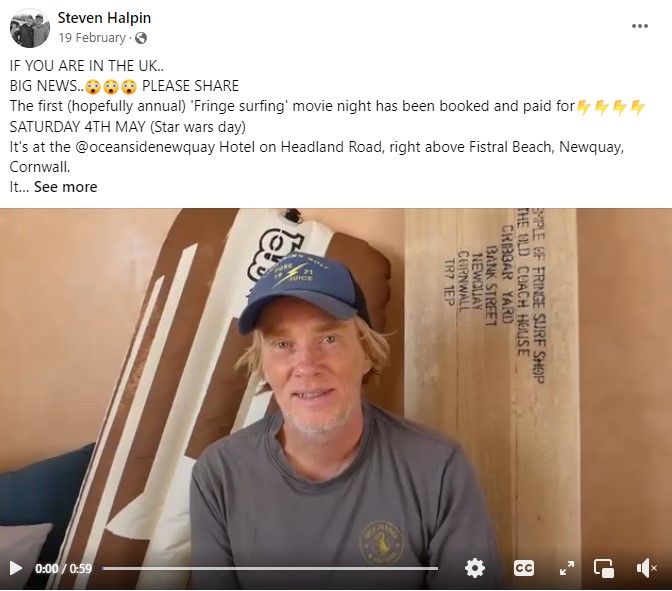Click Steven Halpin's profile picture
The height and width of the screenshot is (591, 672).
click(x=30, y=28)
